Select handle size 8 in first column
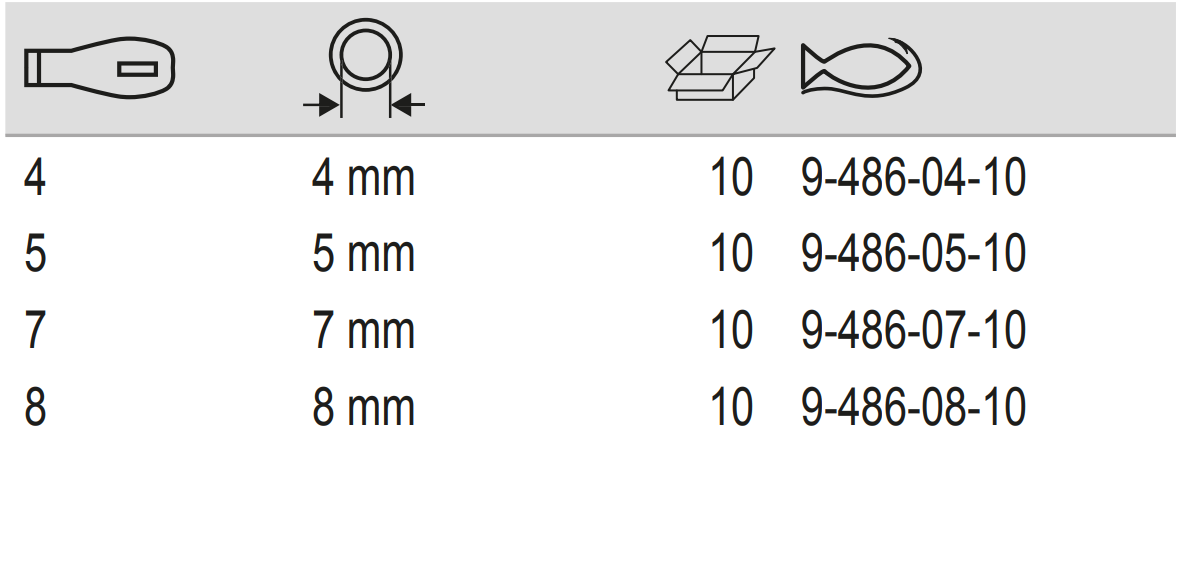Viewport: 1182px width, 588px height. point(35,408)
